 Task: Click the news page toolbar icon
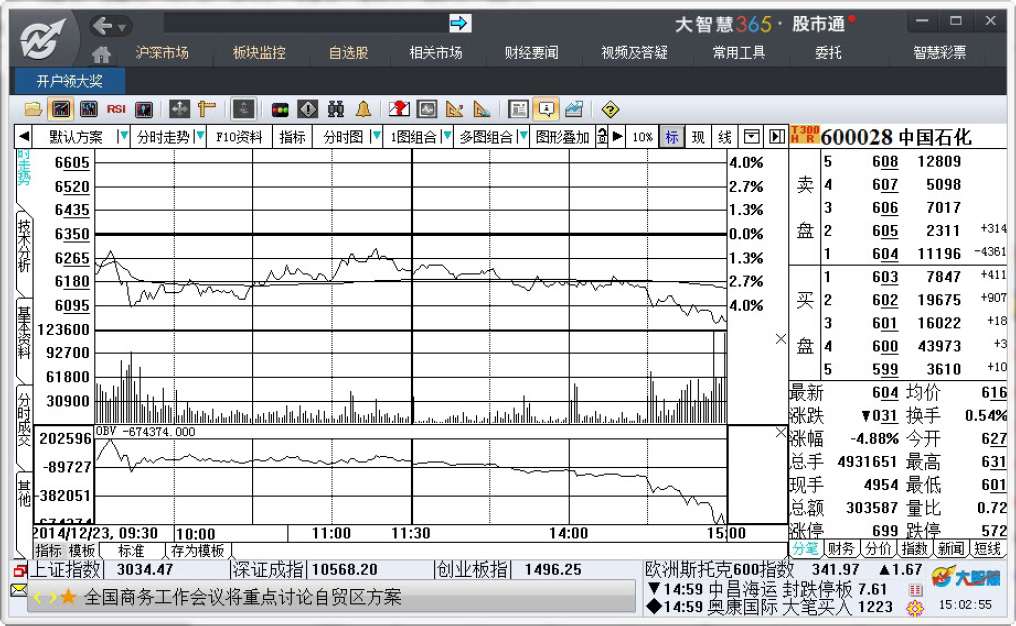(518, 109)
